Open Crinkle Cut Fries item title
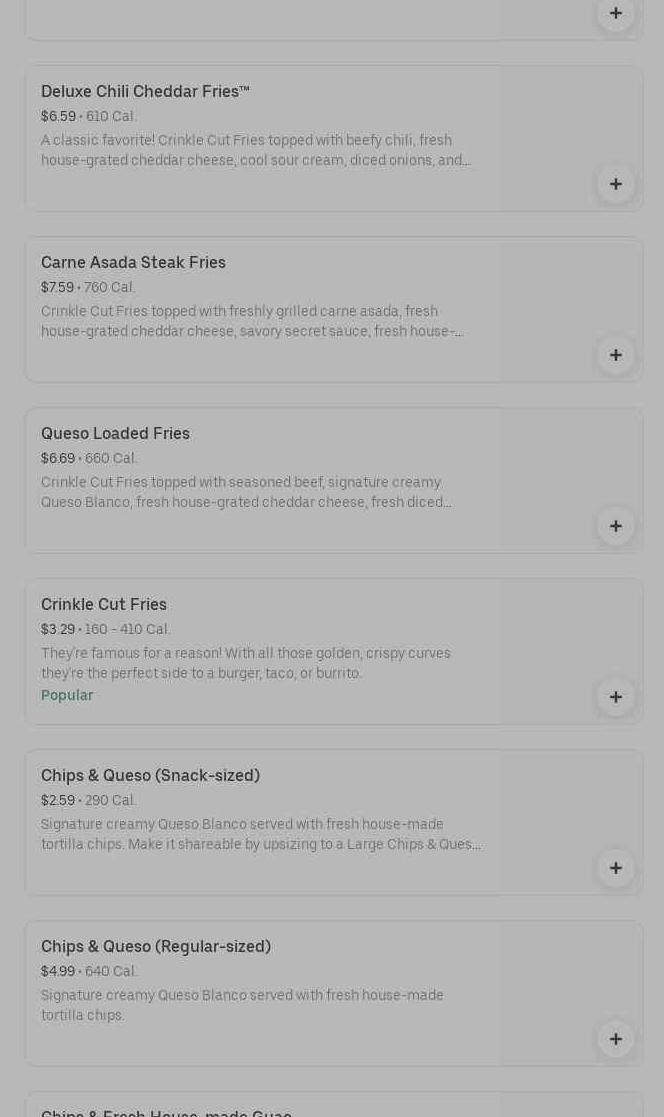Viewport: 664px width, 1117px height. pyautogui.click(x=104, y=605)
